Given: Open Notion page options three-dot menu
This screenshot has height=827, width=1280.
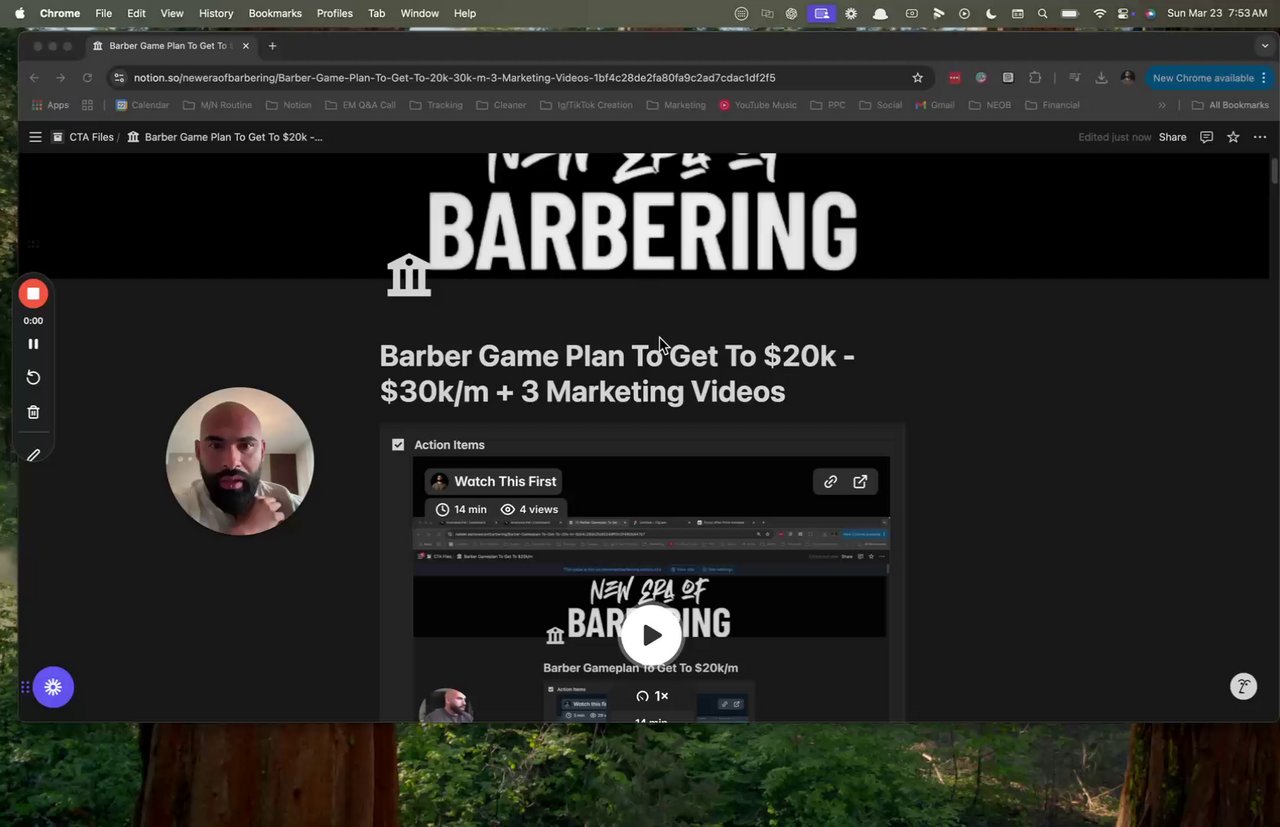Looking at the screenshot, I should pos(1259,137).
